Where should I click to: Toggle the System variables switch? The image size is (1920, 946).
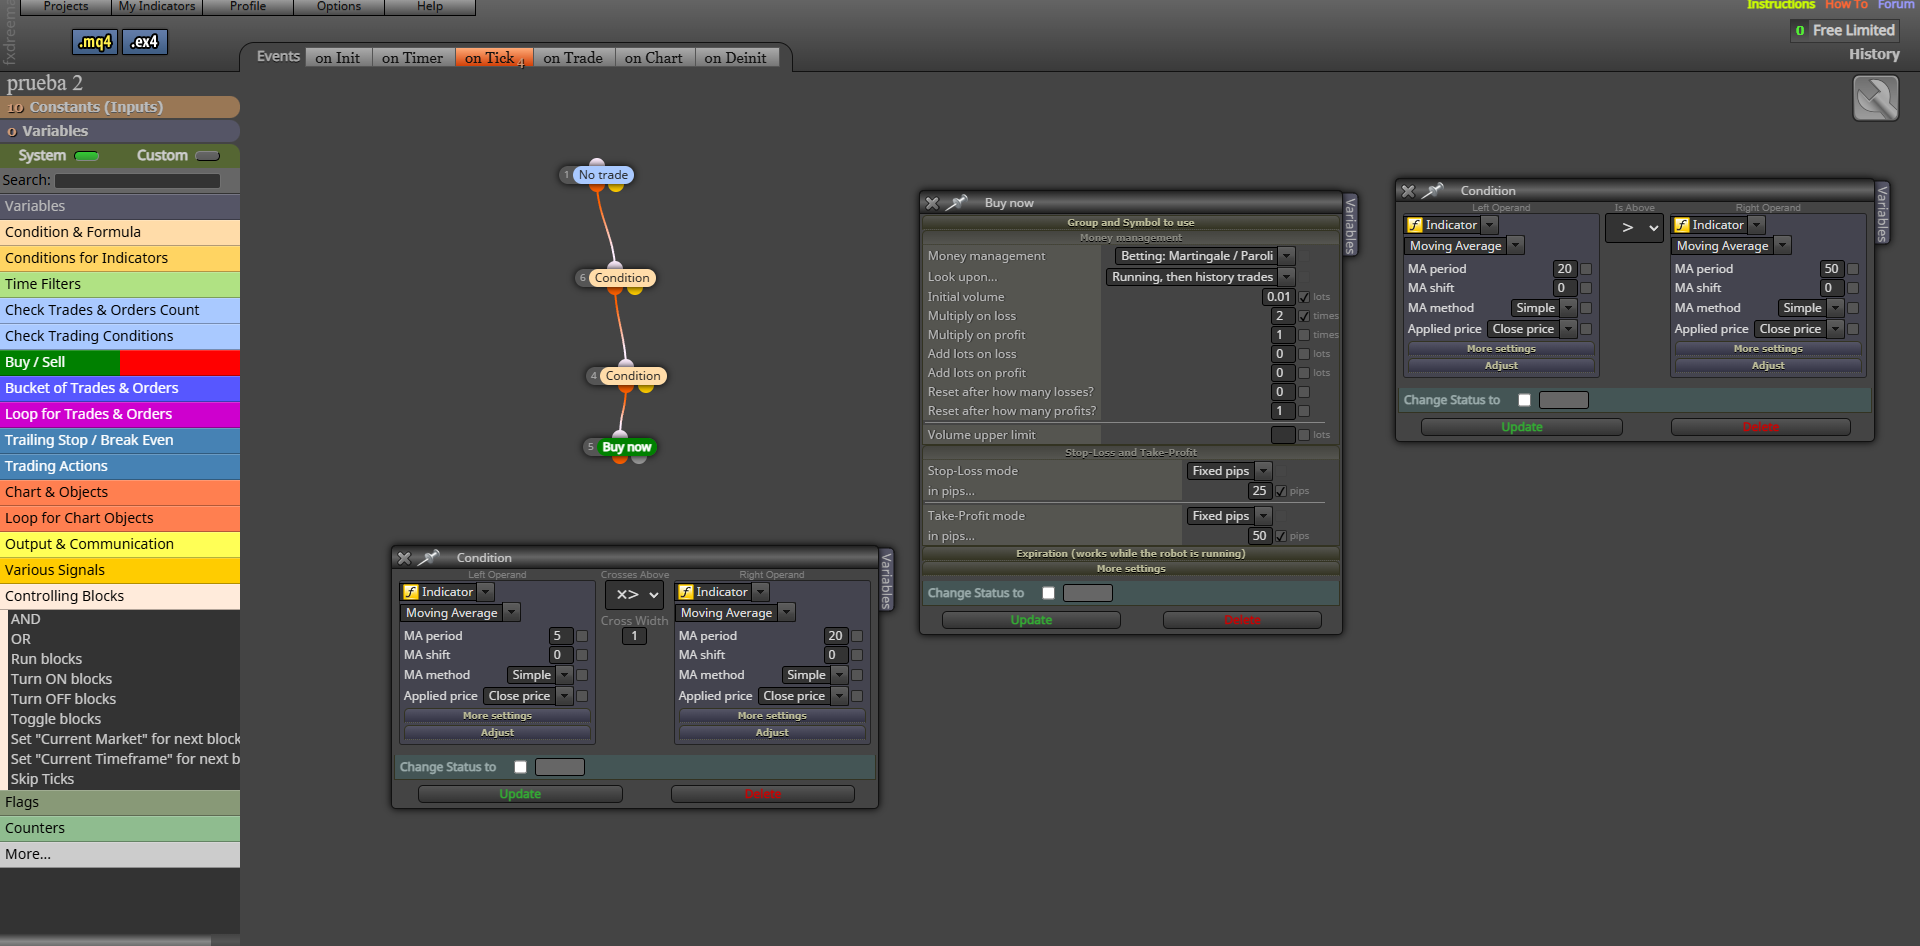point(87,156)
